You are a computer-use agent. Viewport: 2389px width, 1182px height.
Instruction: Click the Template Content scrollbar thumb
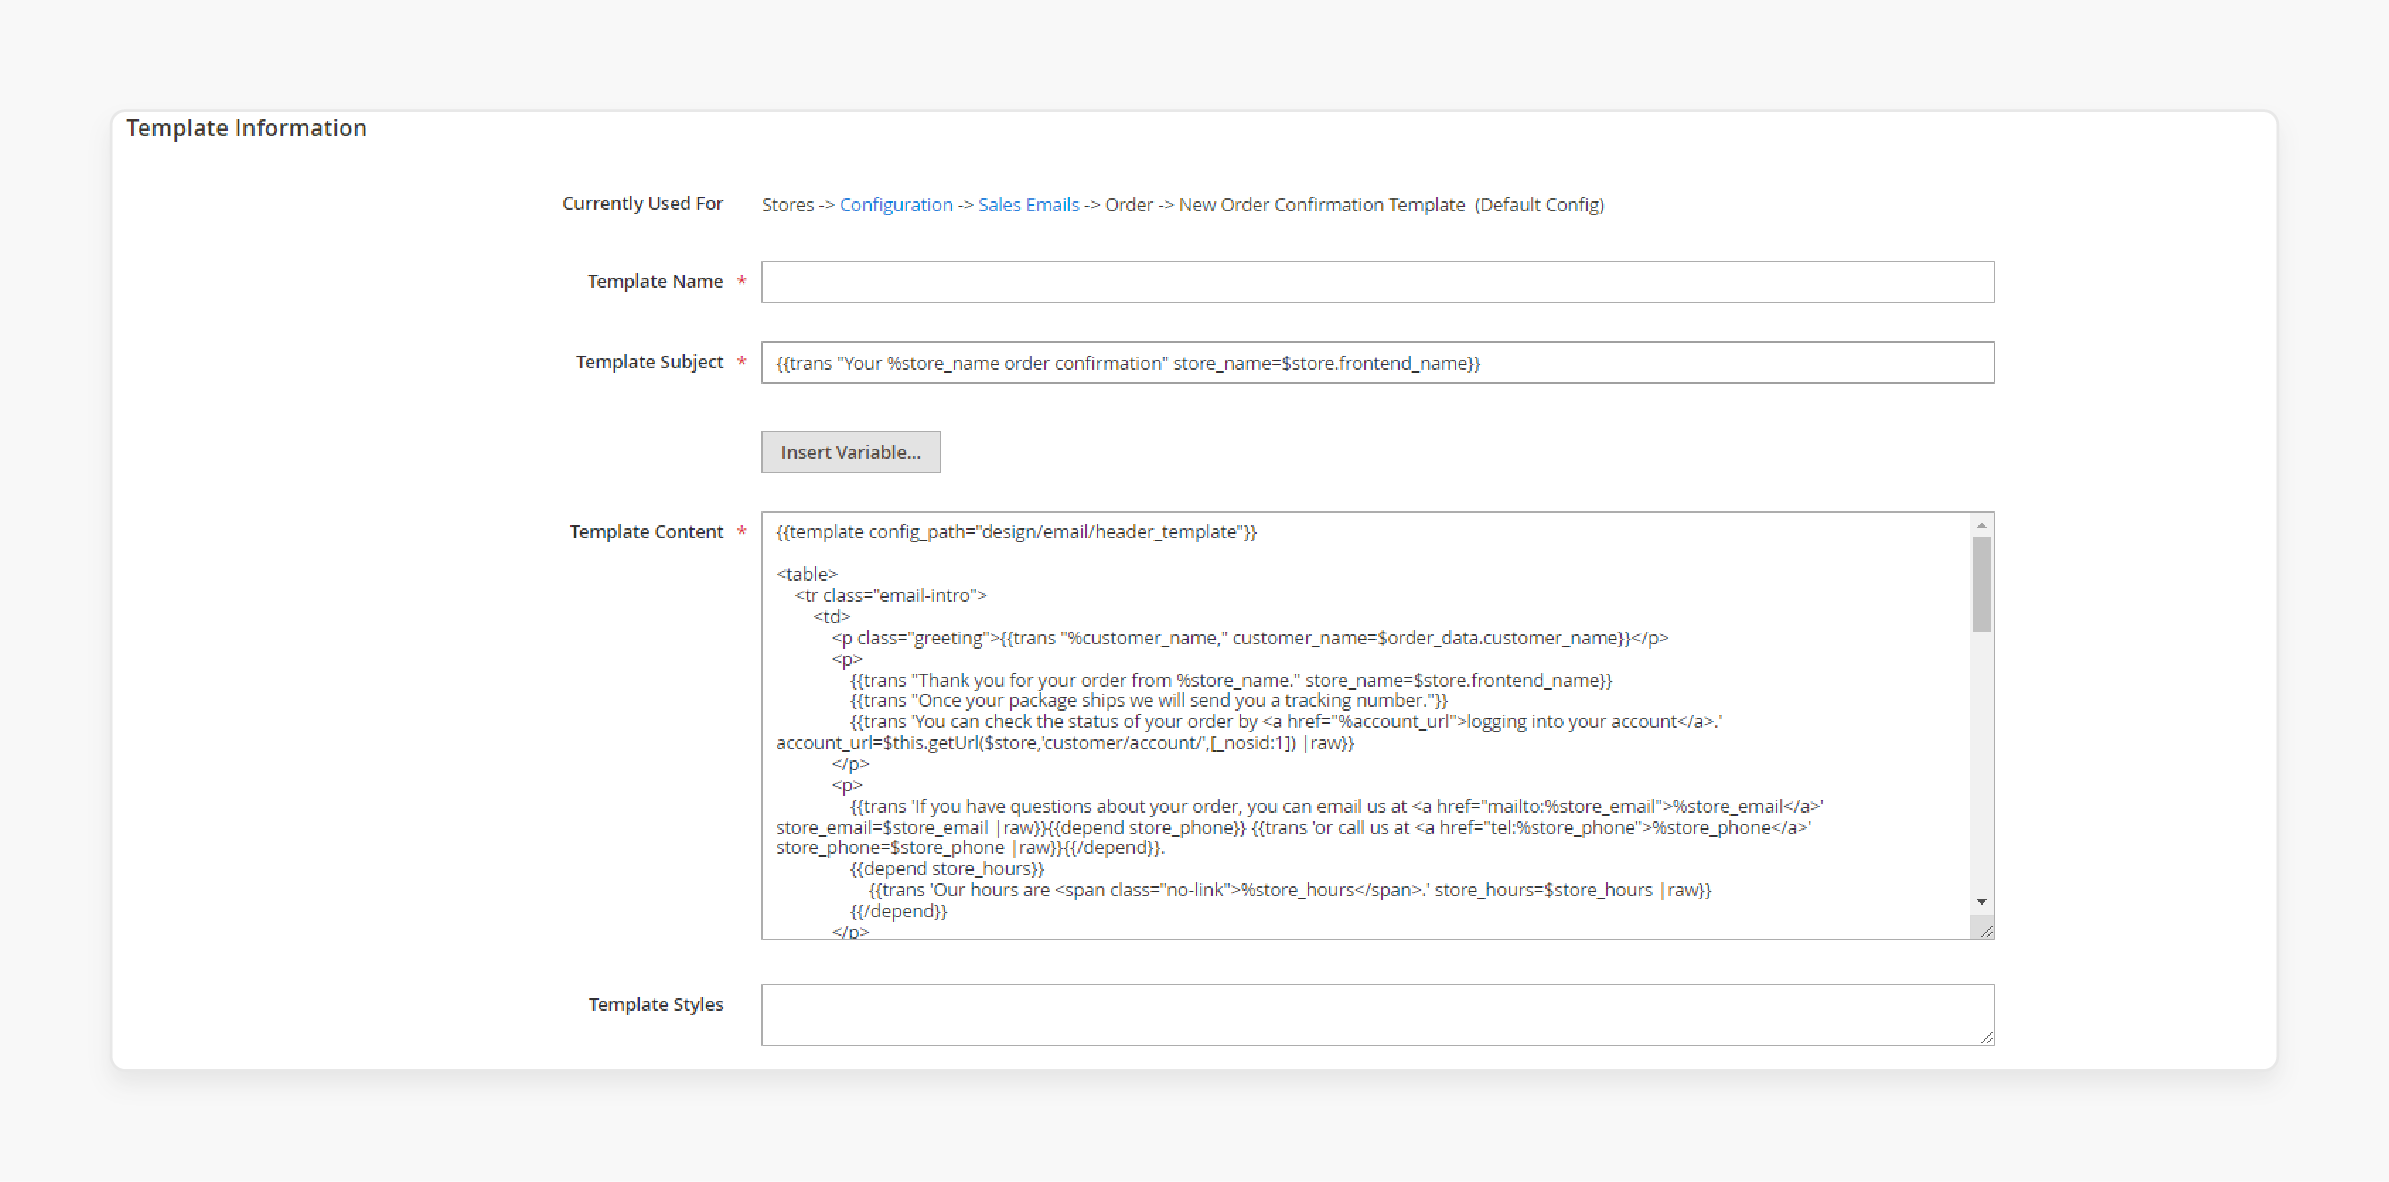tap(1981, 584)
